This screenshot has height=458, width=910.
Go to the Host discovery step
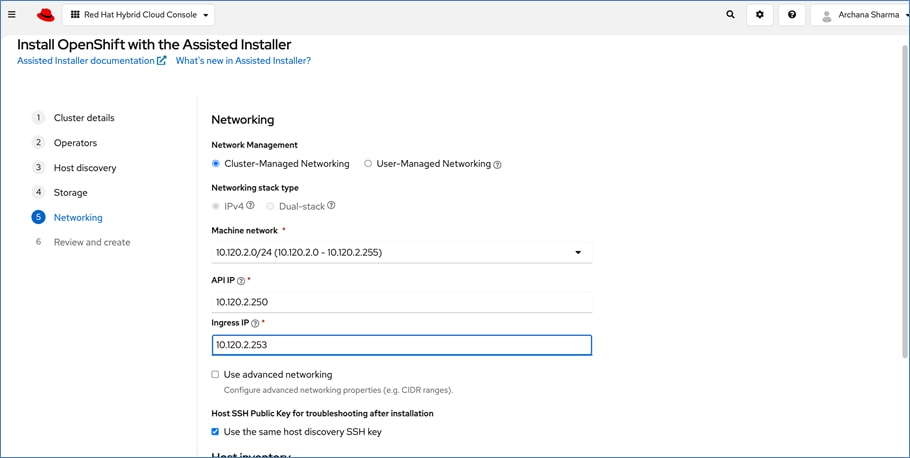[x=85, y=168]
